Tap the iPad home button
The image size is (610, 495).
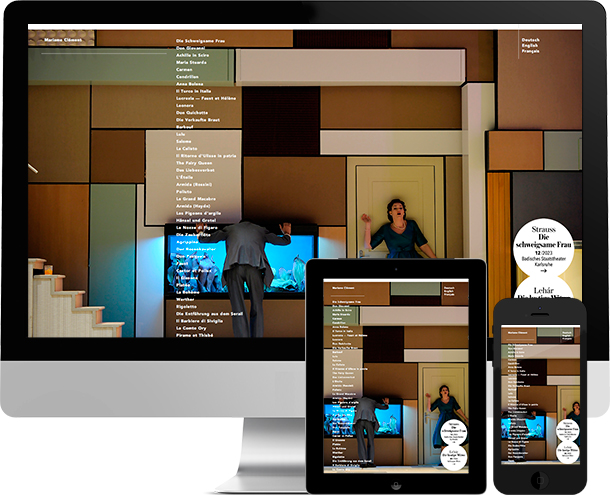click(x=396, y=485)
